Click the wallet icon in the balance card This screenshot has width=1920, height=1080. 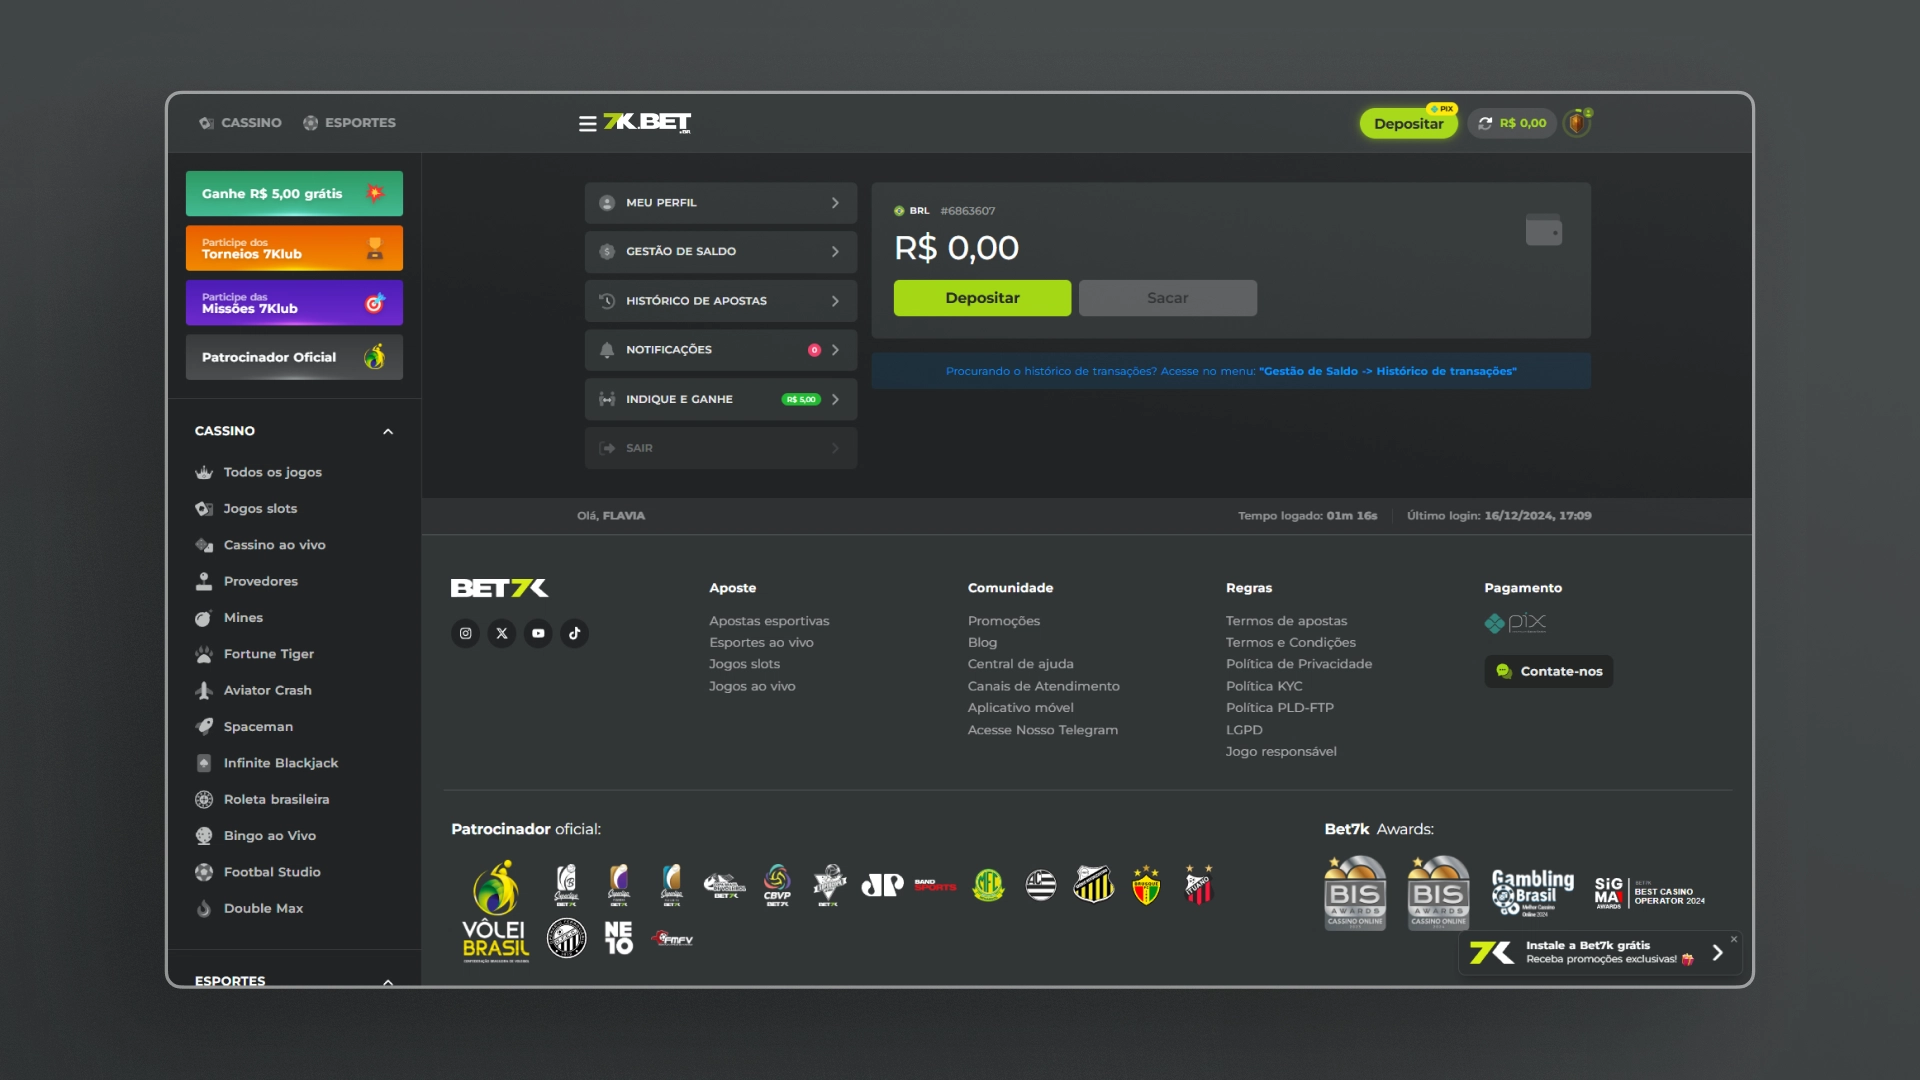(x=1543, y=230)
